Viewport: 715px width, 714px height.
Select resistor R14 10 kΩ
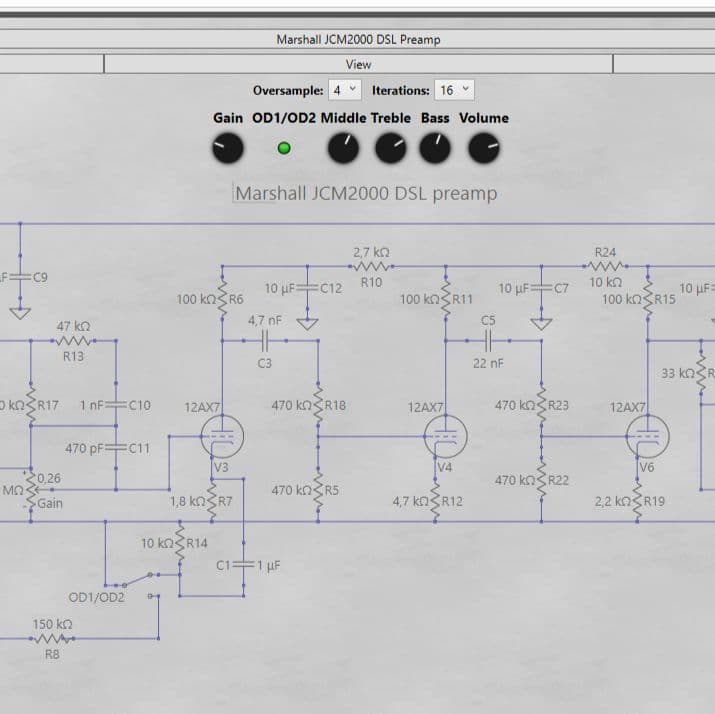tap(180, 543)
